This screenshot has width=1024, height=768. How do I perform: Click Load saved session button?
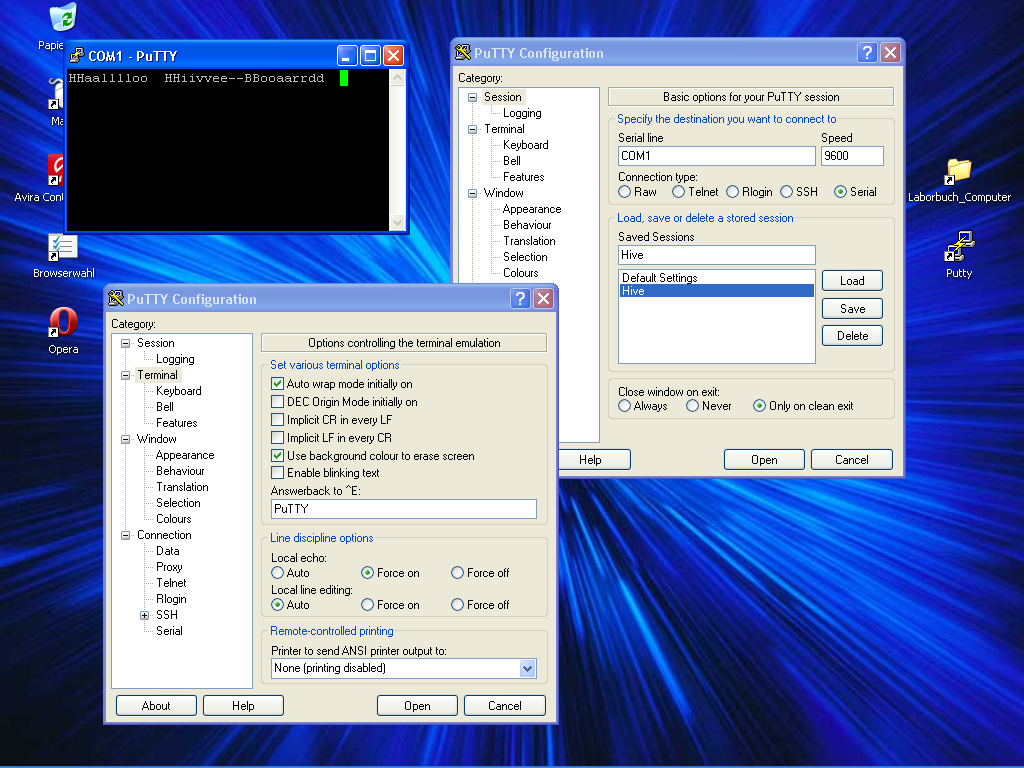point(852,281)
